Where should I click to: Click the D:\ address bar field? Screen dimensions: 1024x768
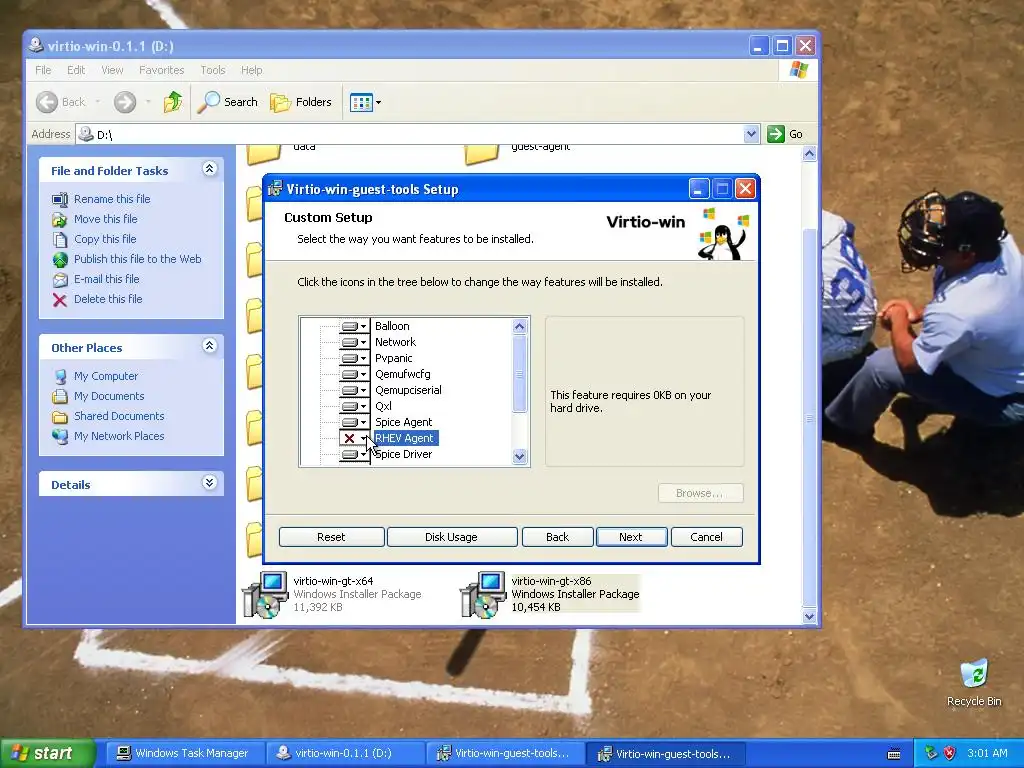click(x=418, y=135)
